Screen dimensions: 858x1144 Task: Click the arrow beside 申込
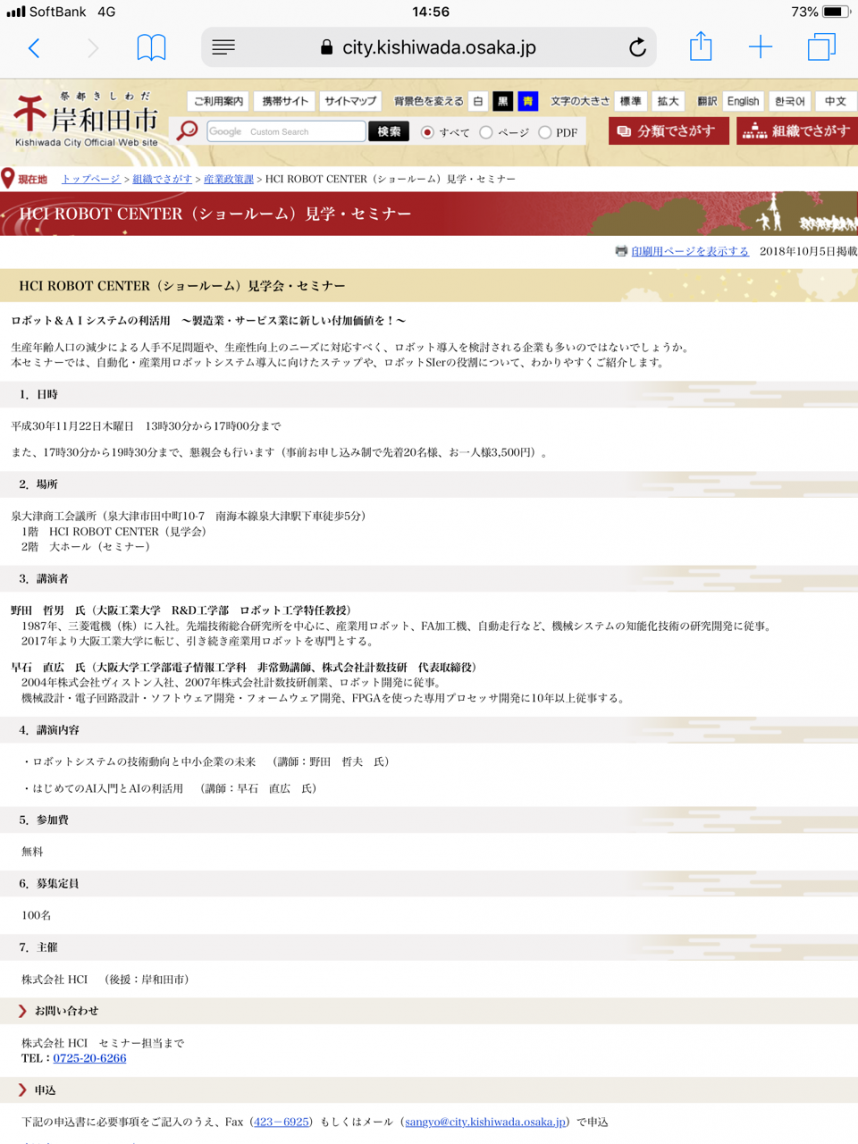pyautogui.click(x=22, y=1090)
